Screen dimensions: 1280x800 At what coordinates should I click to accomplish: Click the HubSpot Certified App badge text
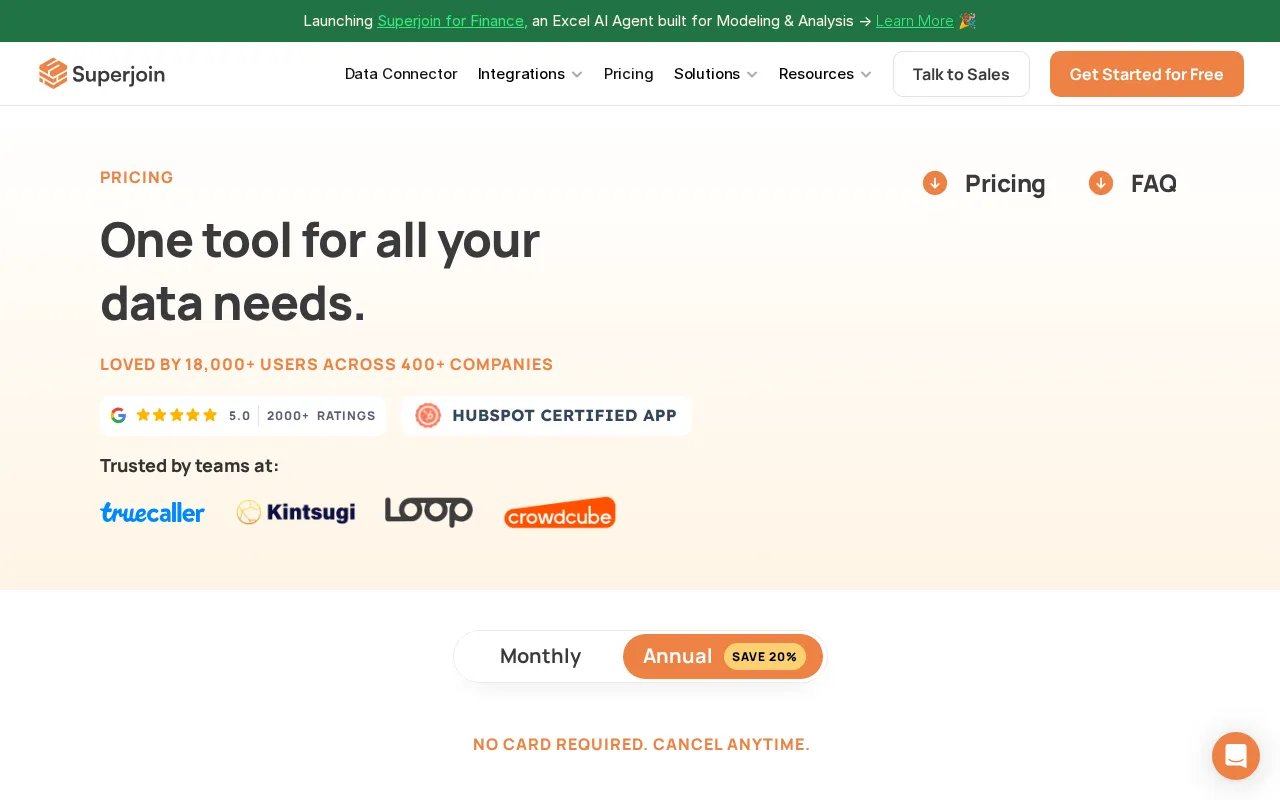coord(565,415)
